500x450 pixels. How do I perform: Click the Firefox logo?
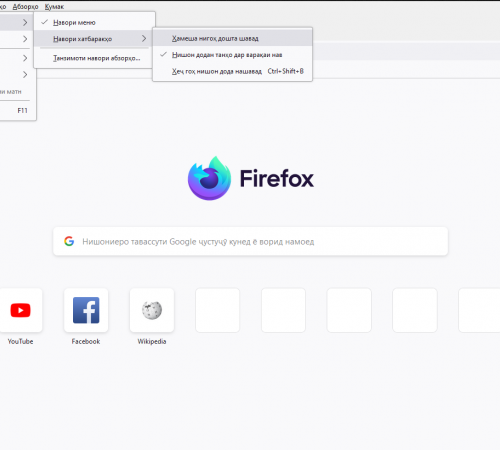209,178
